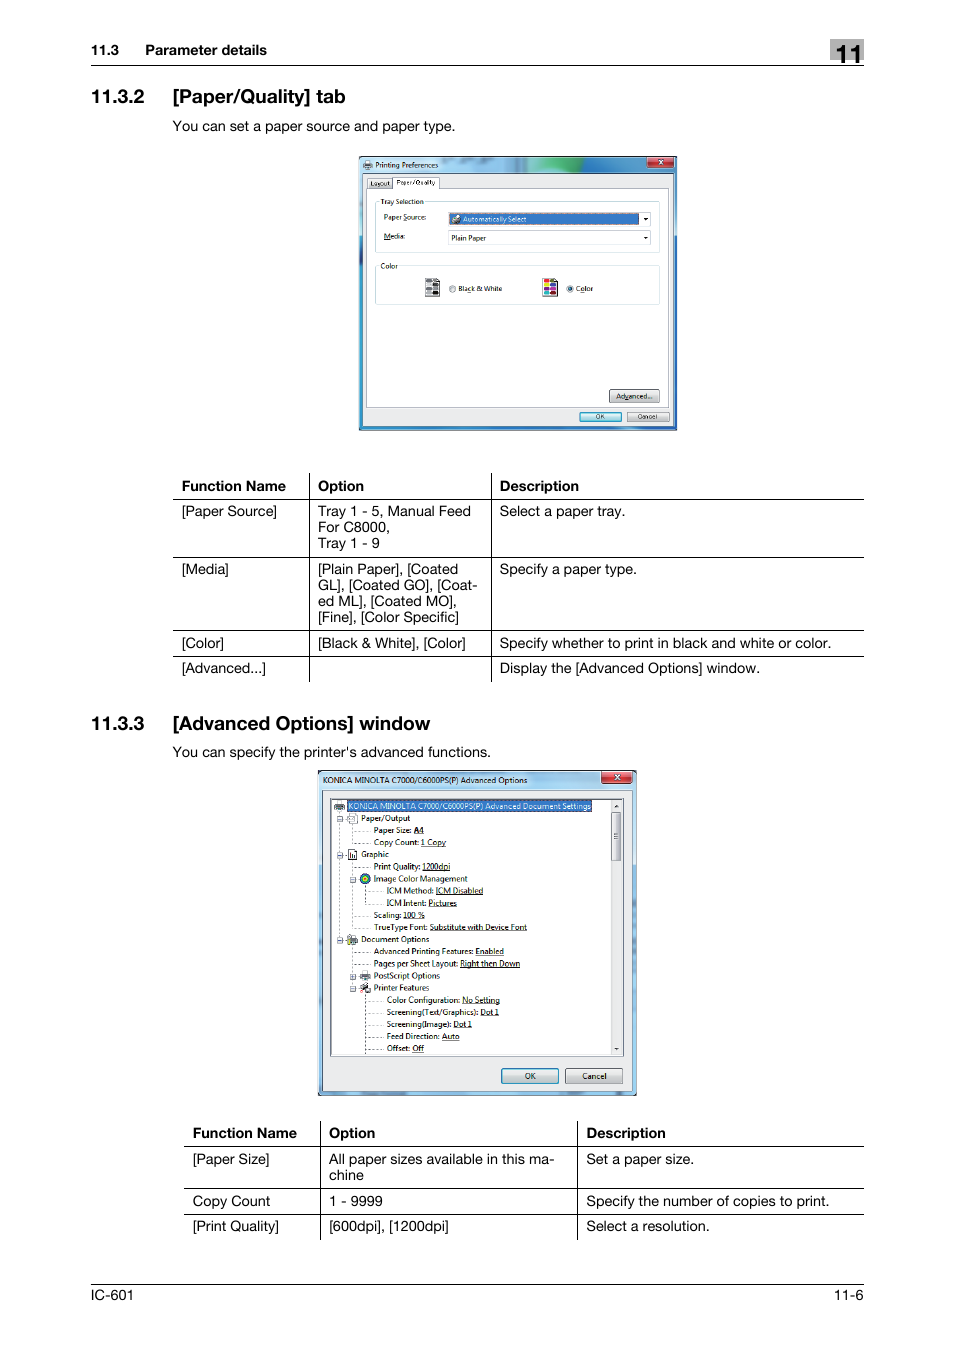Screen dimensions: 954x1351
Task: Select the Paper/Quality tab
Action: 416,182
